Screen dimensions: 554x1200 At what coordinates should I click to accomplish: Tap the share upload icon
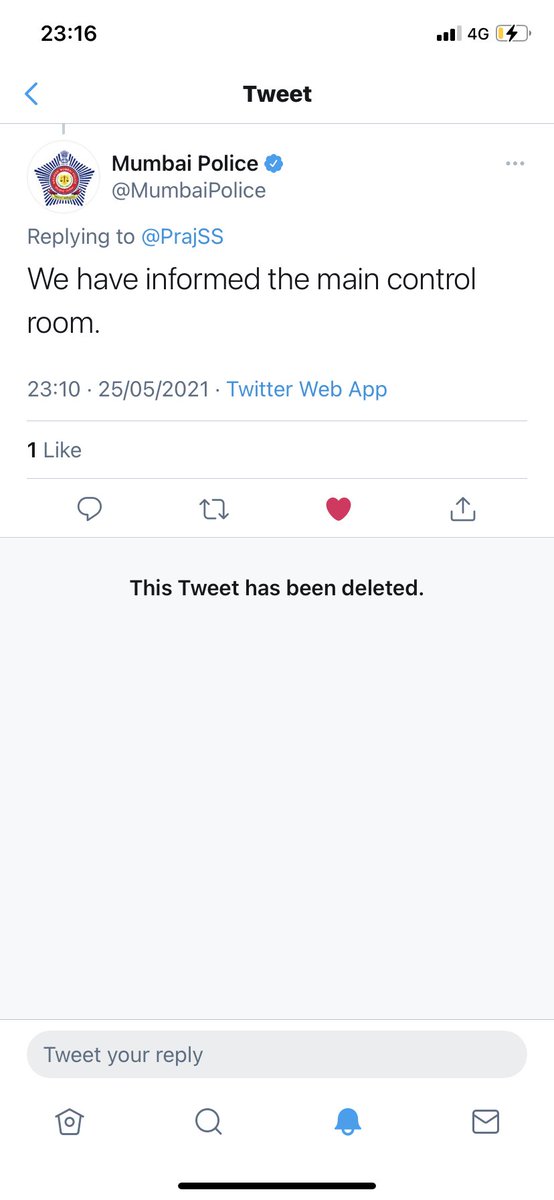(x=462, y=509)
